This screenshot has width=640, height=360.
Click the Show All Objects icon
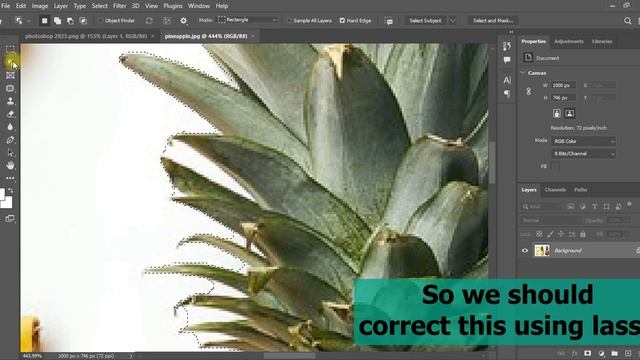pos(167,20)
